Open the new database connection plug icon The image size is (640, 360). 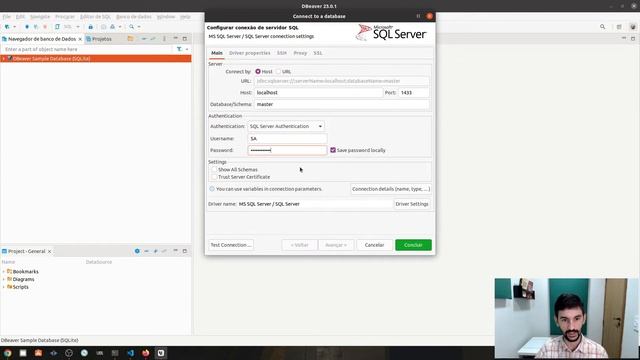click(x=7, y=27)
